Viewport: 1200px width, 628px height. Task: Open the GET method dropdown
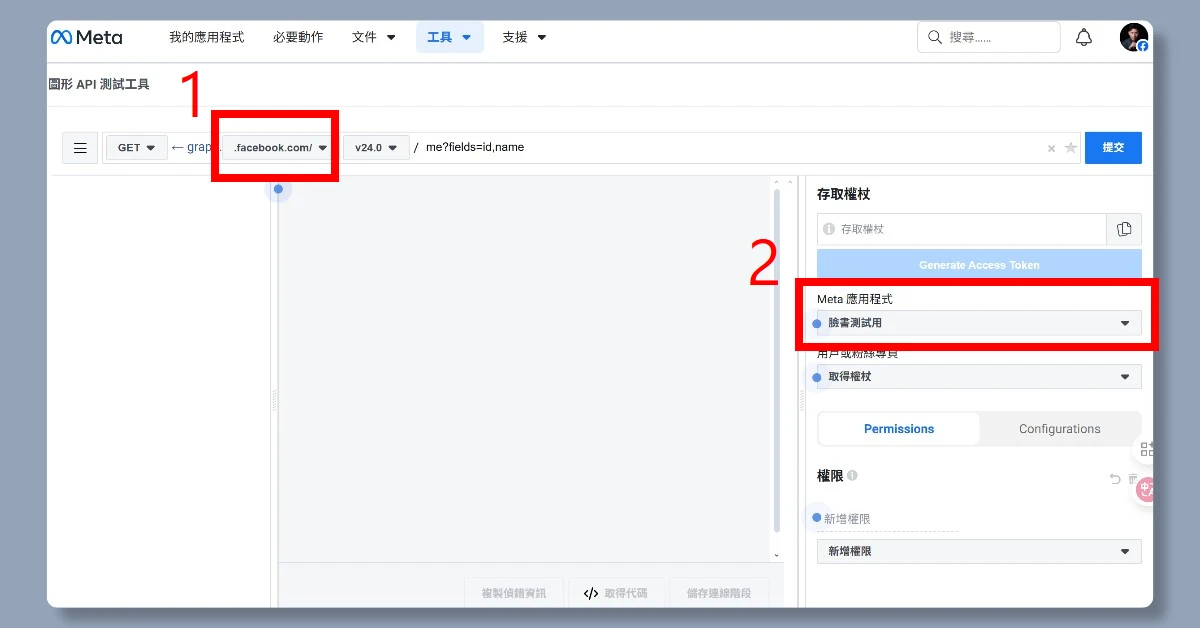click(137, 148)
